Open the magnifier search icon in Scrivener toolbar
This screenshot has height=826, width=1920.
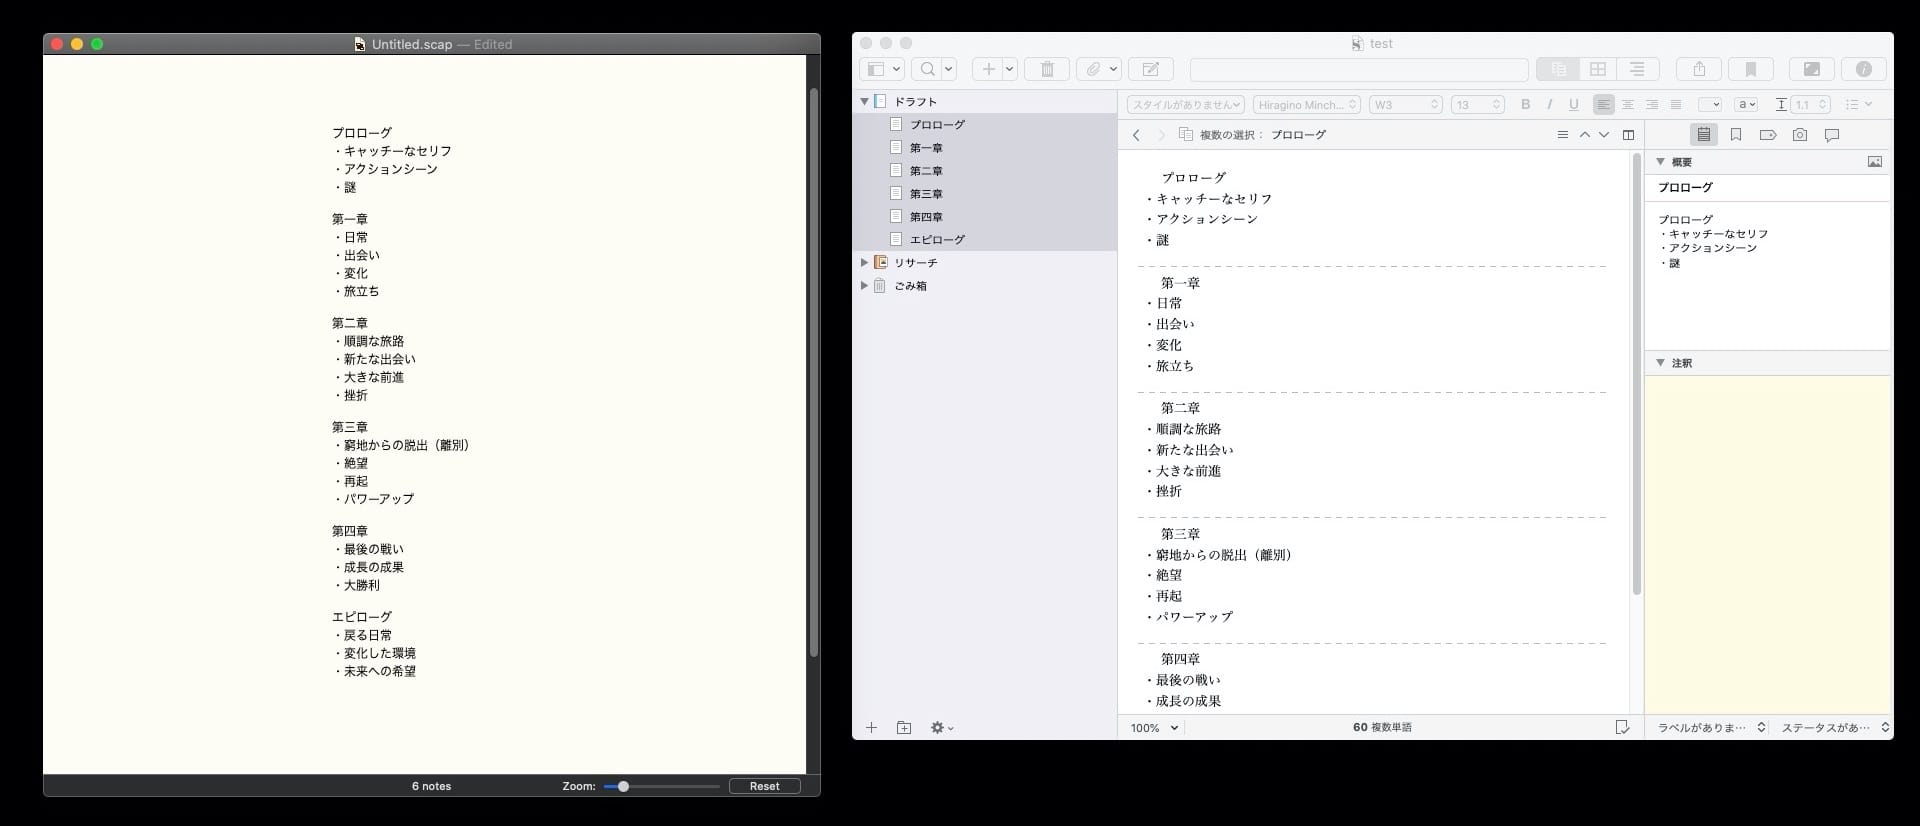[x=935, y=69]
